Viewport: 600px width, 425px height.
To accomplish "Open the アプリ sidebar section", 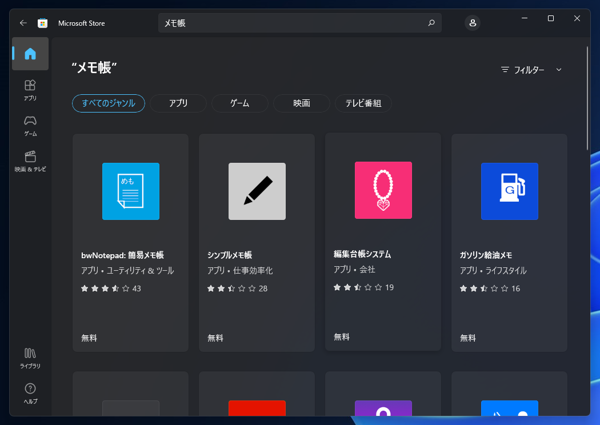I will pos(30,90).
